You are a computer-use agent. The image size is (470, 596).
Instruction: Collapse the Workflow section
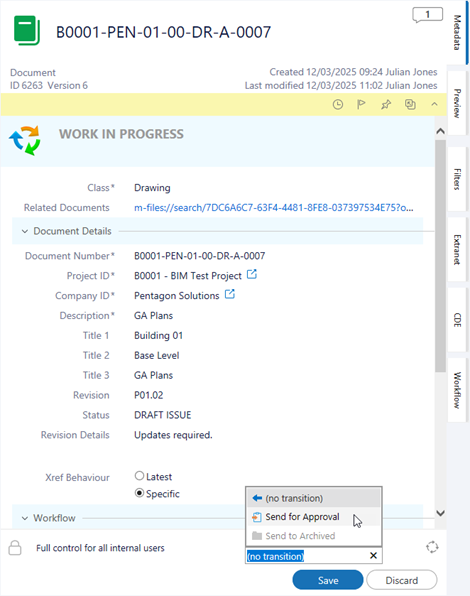click(x=25, y=518)
